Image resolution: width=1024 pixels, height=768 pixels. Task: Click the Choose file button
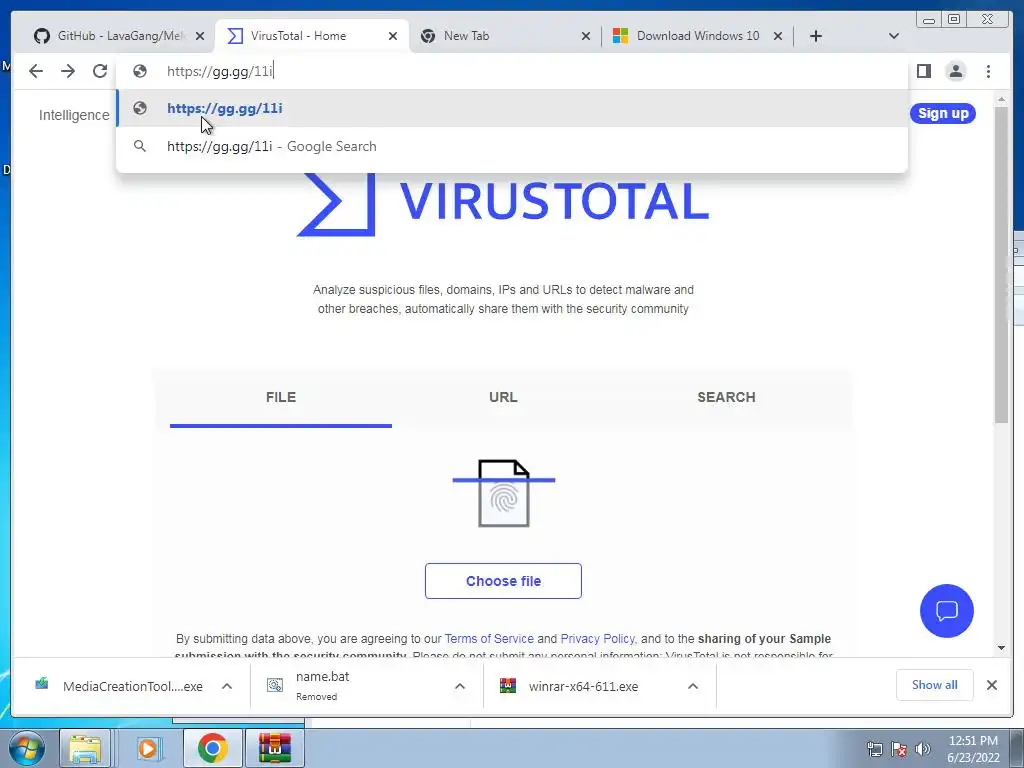tap(503, 581)
